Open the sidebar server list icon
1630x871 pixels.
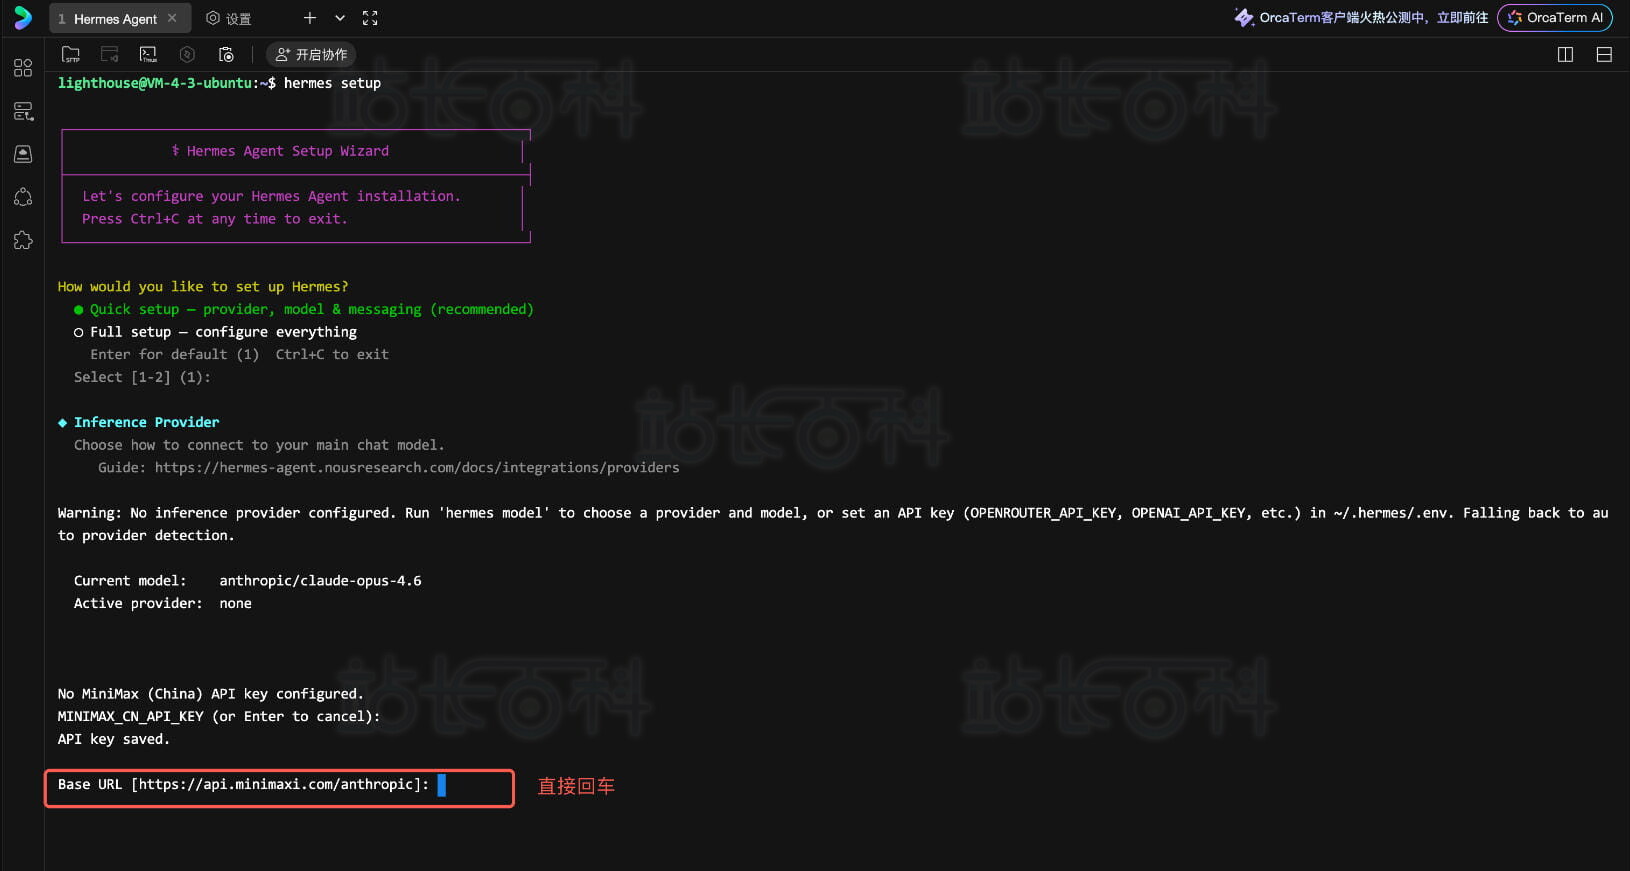point(23,111)
